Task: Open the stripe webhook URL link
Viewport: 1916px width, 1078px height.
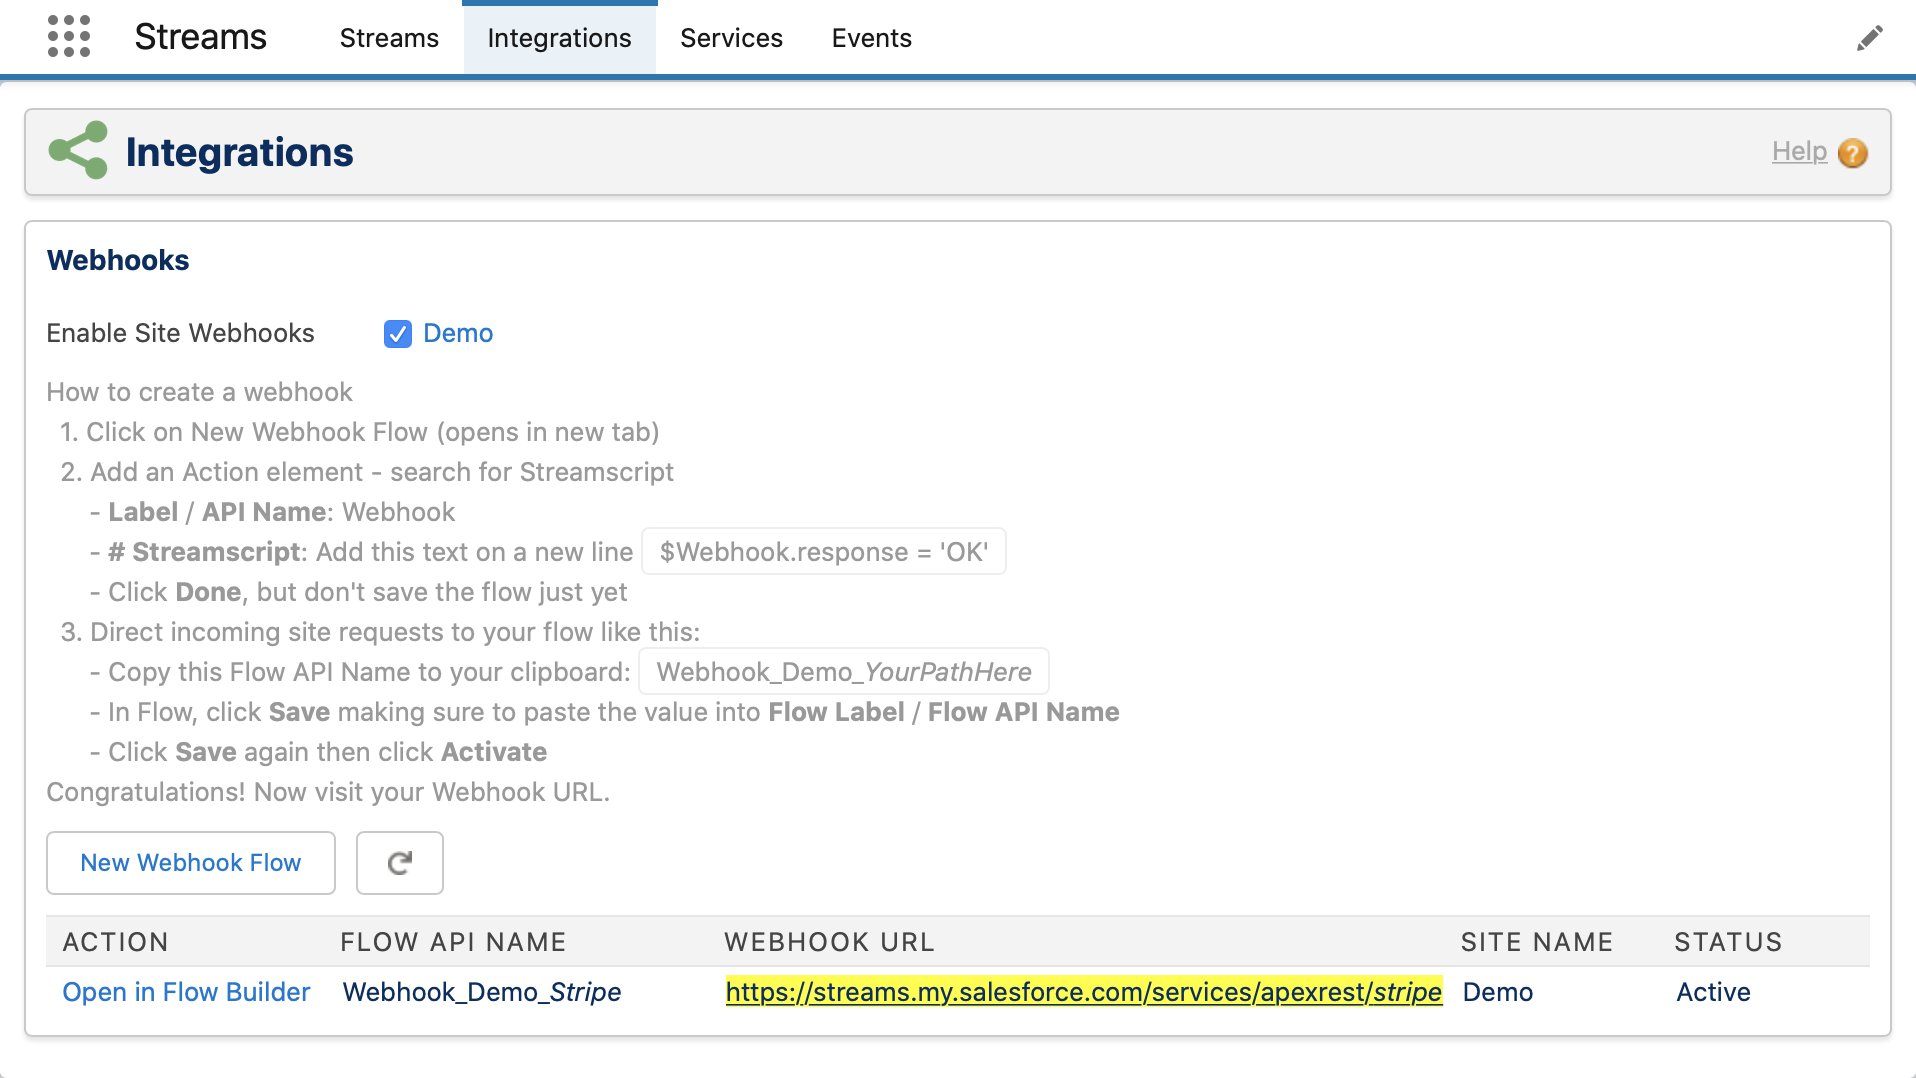Action: click(1084, 992)
